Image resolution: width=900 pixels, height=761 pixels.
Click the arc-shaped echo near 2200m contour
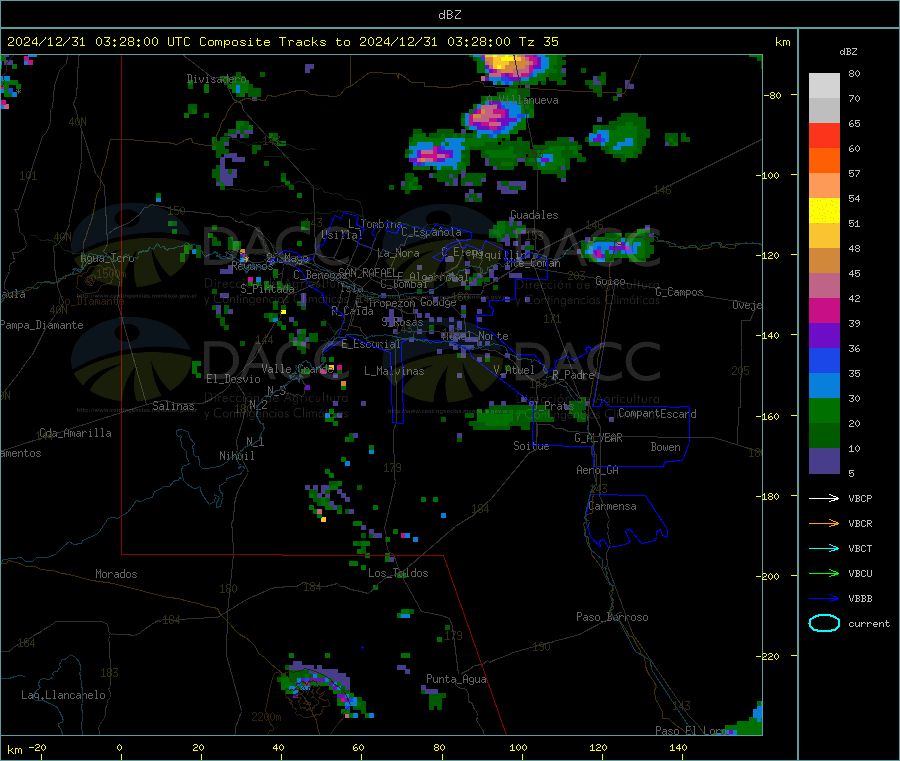[x=324, y=689]
